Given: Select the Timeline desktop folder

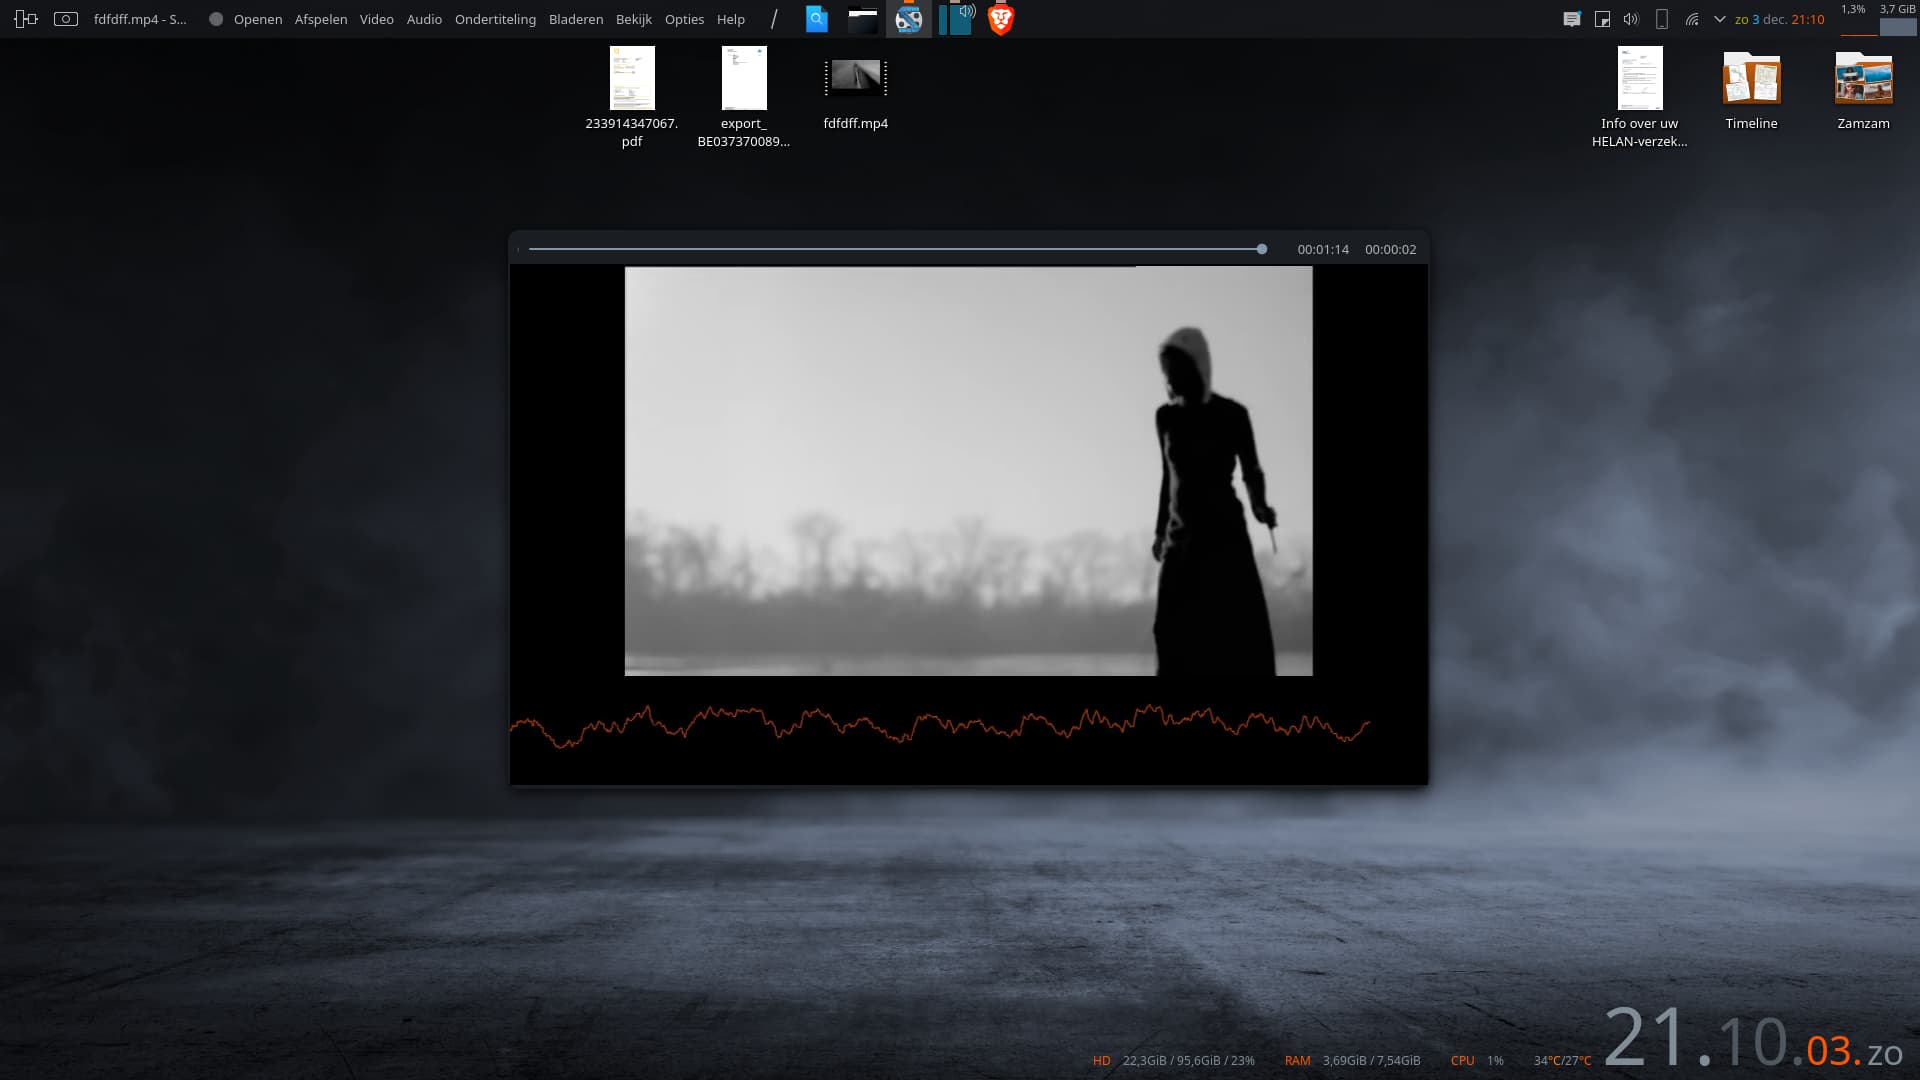Looking at the screenshot, I should point(1751,80).
